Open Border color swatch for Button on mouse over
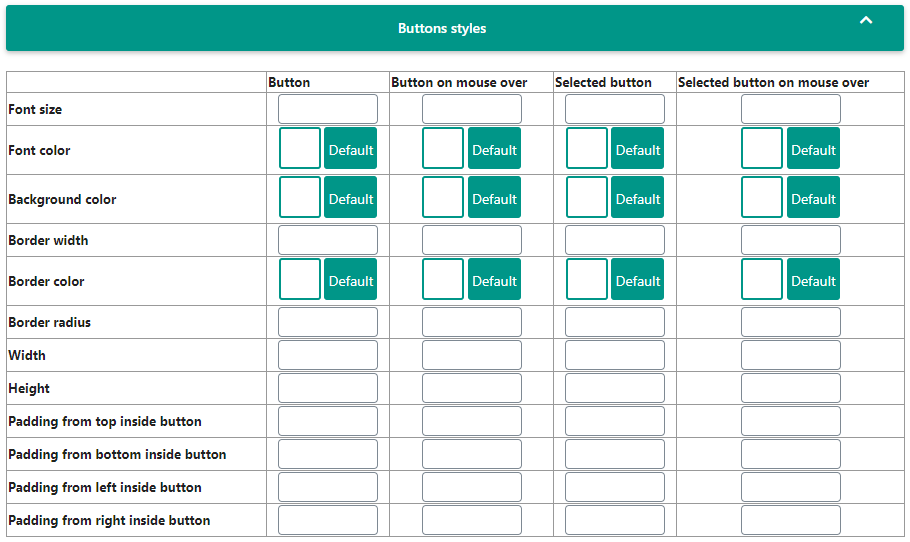This screenshot has width=910, height=542. (443, 280)
